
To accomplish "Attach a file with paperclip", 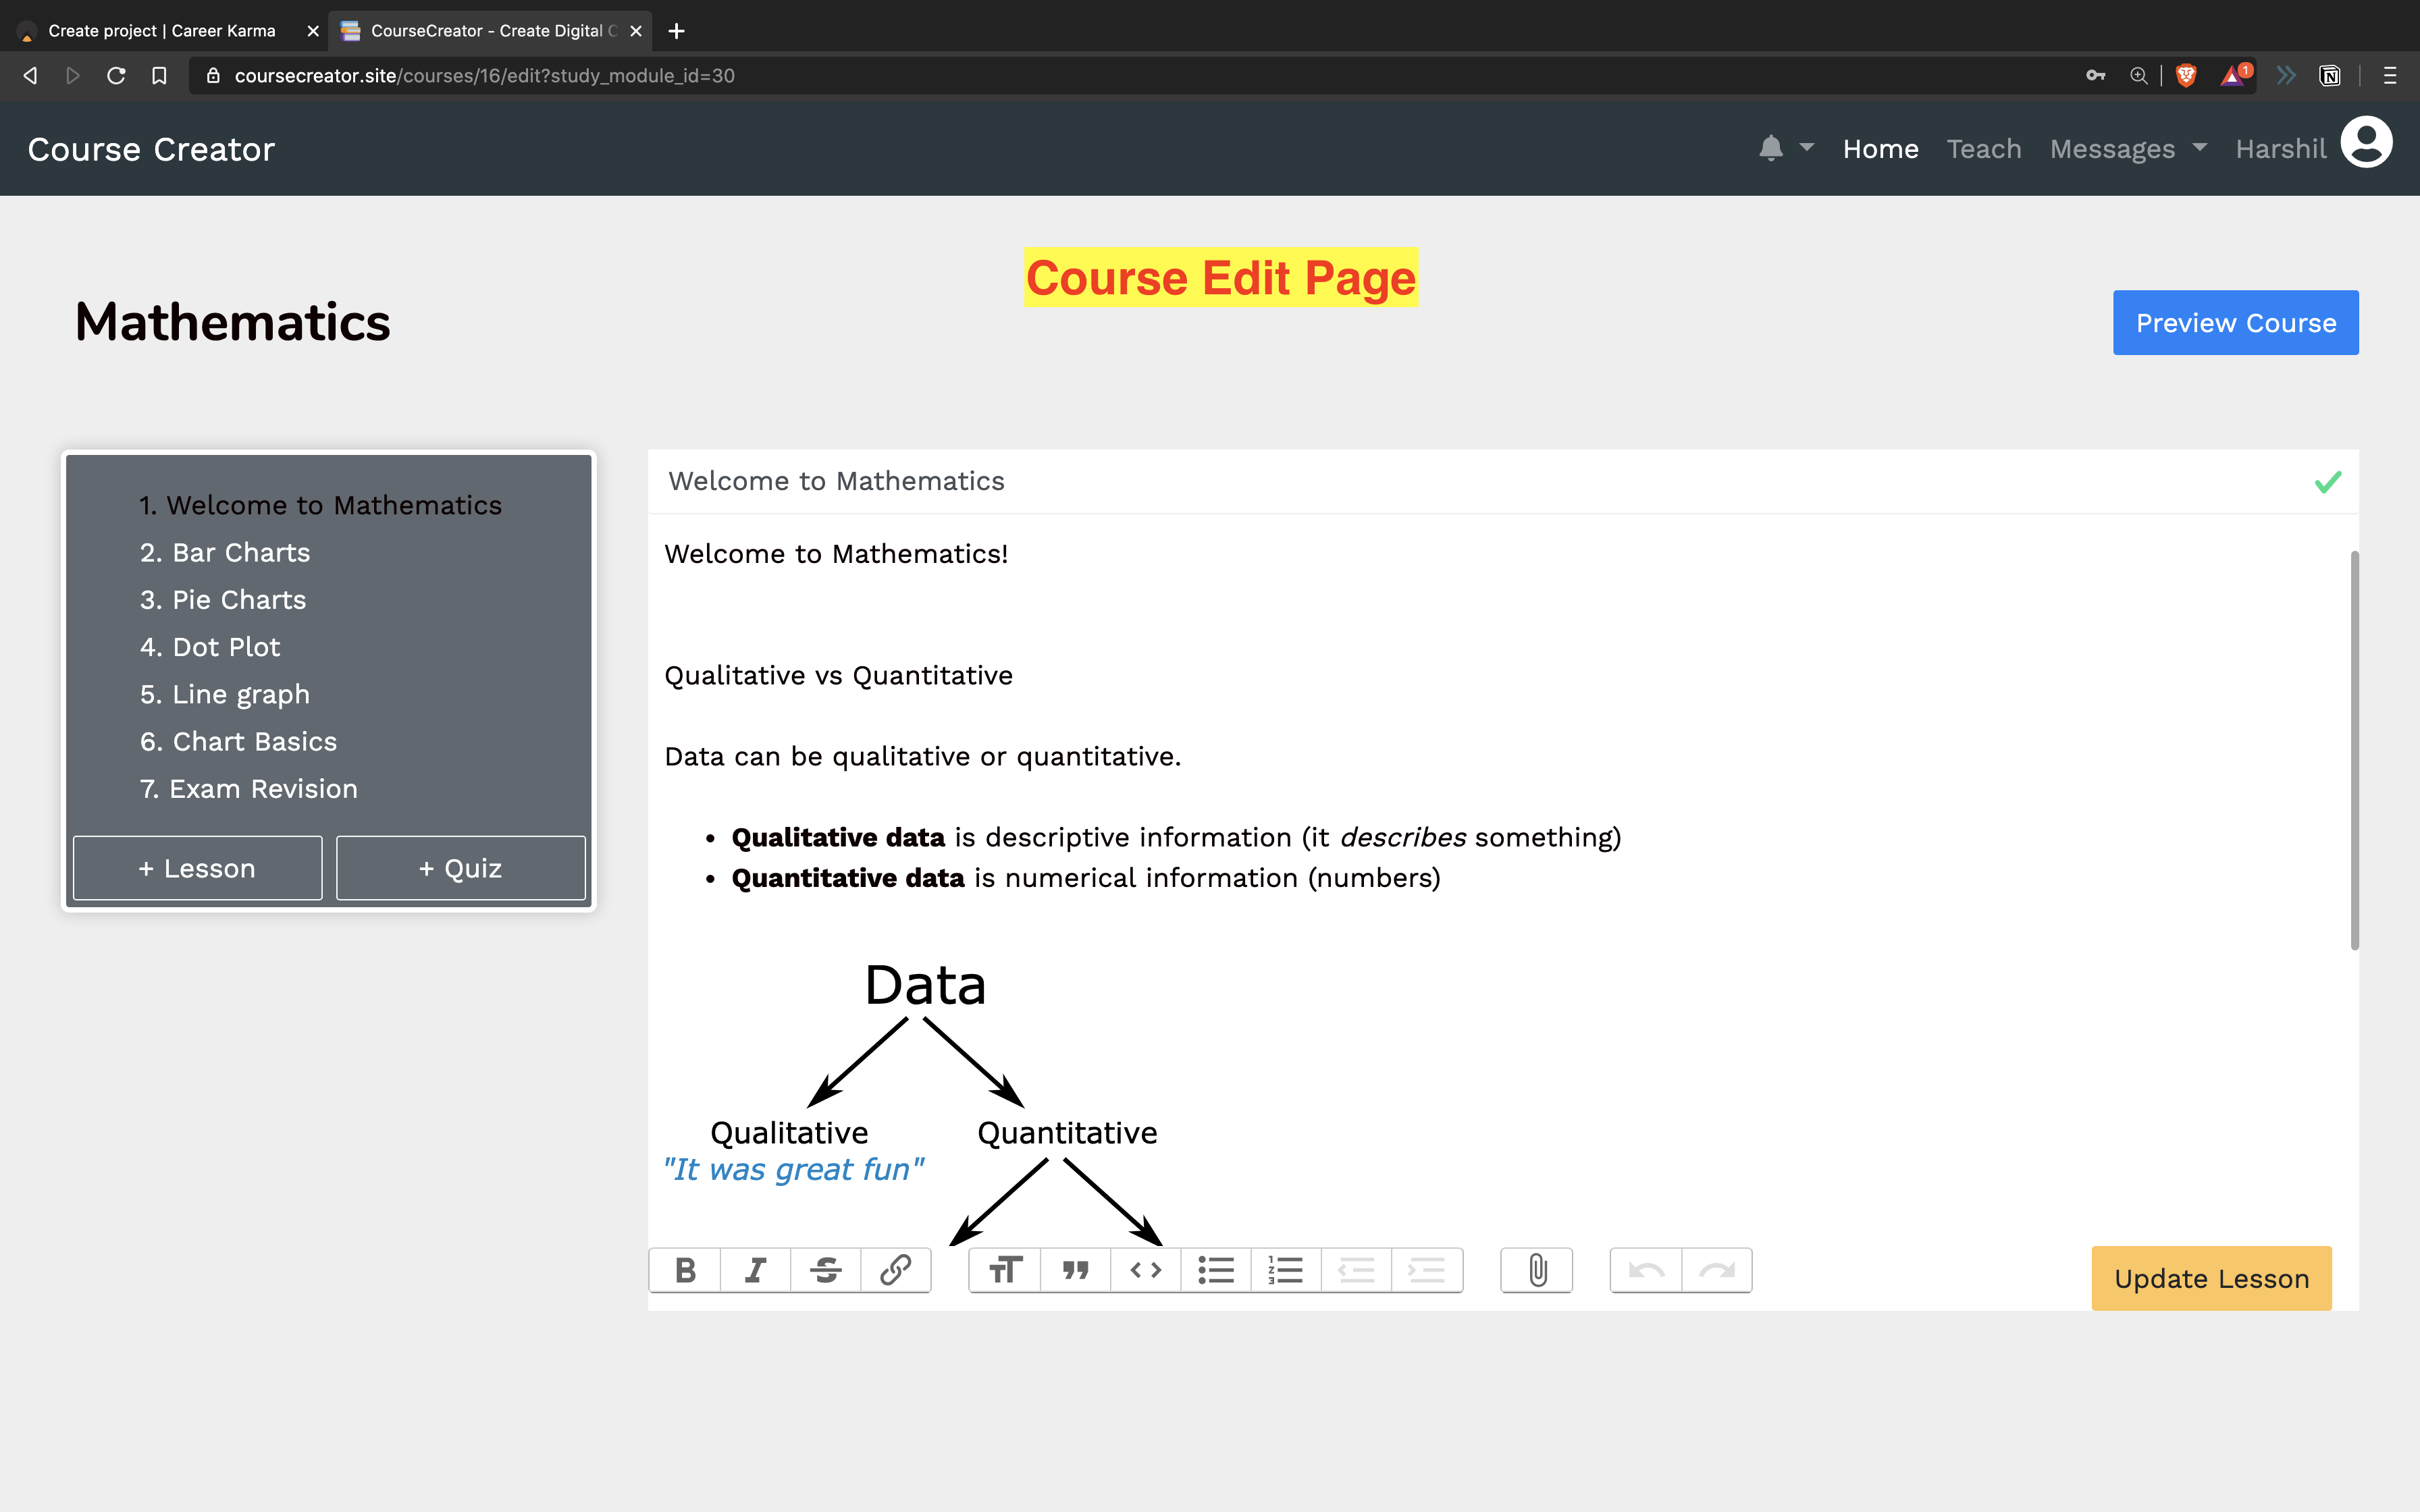I will pos(1537,1270).
